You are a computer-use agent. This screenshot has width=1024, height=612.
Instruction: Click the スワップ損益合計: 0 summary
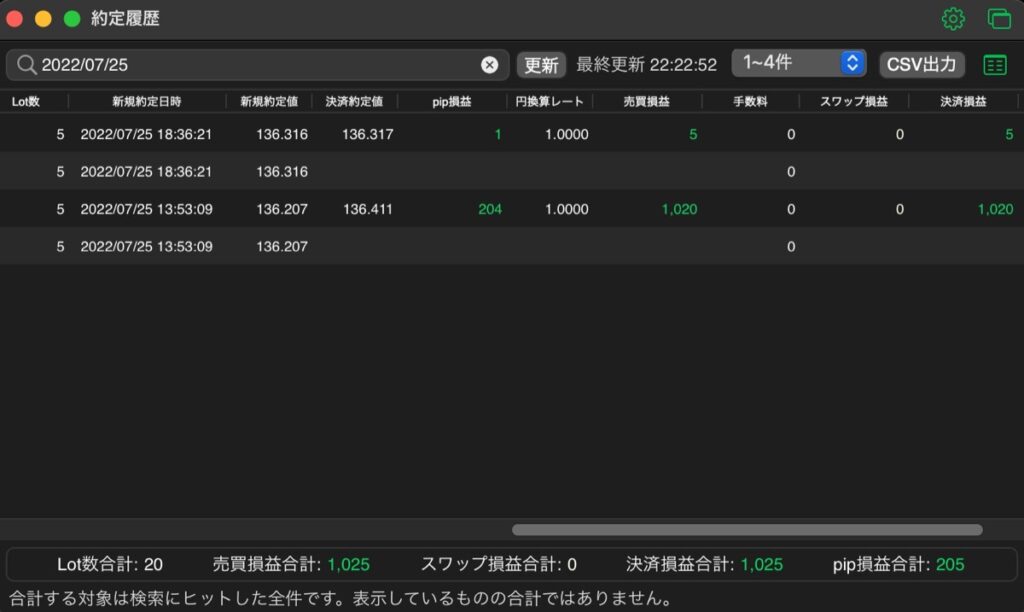pos(498,564)
